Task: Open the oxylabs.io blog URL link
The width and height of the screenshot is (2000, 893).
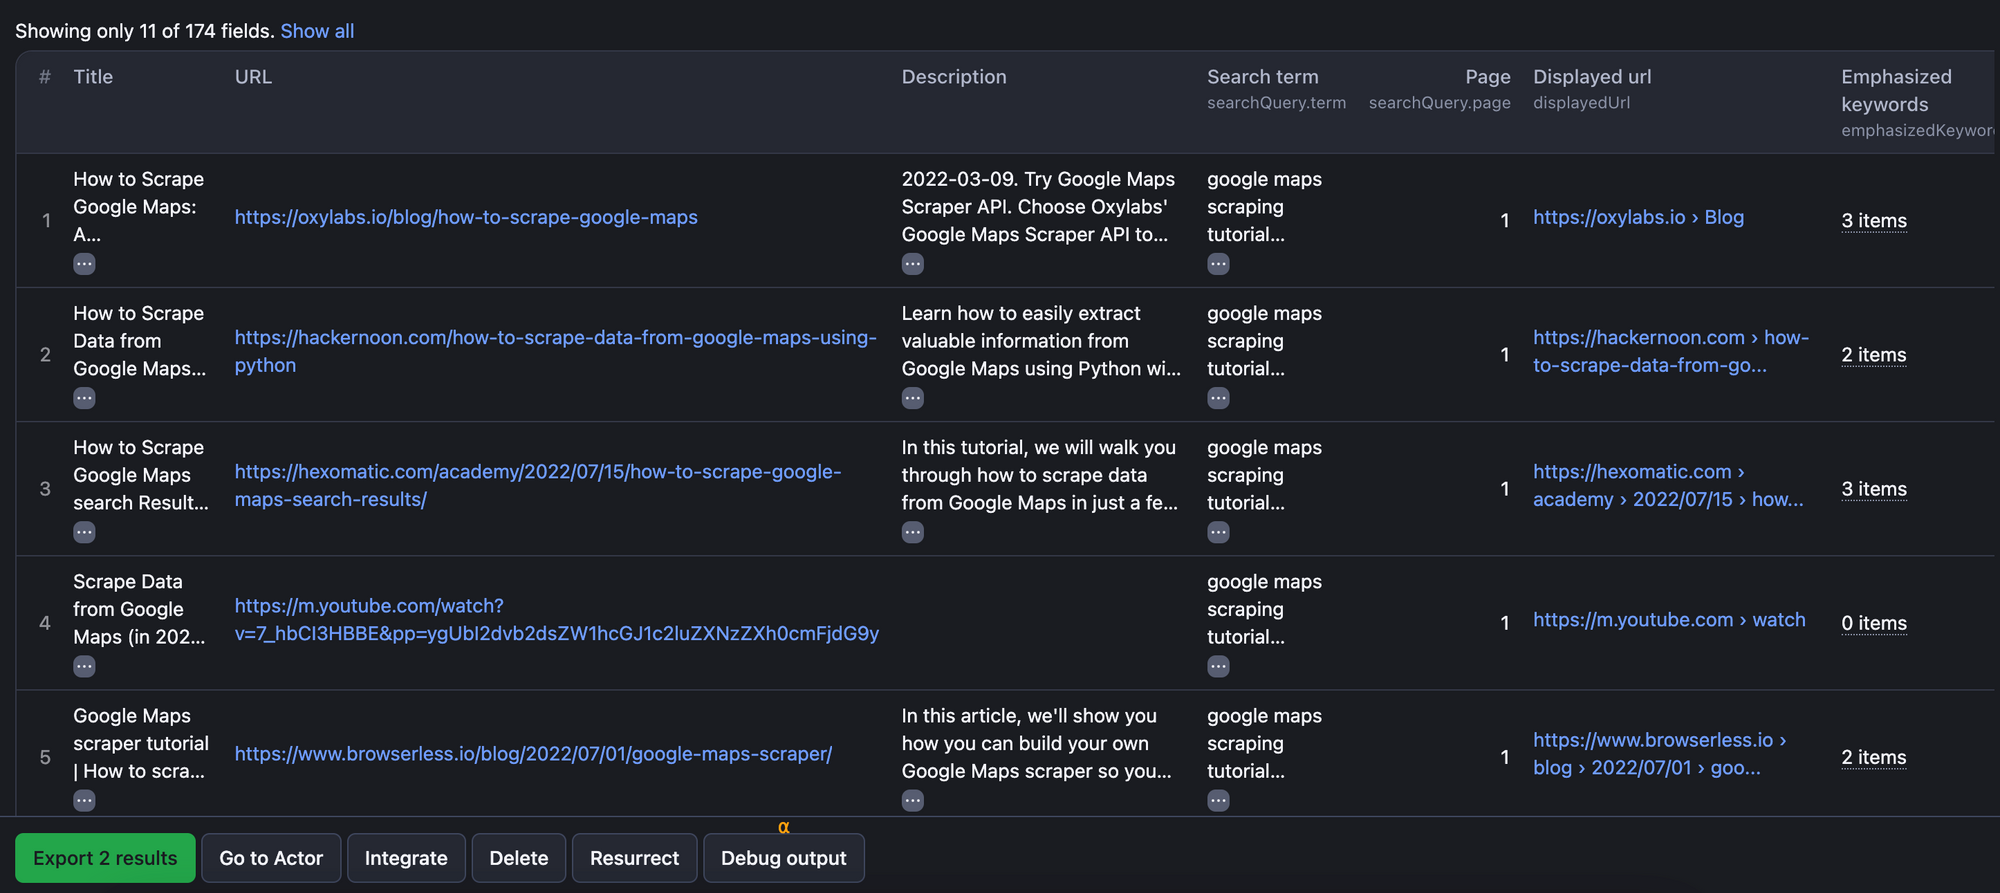Action: coord(466,217)
